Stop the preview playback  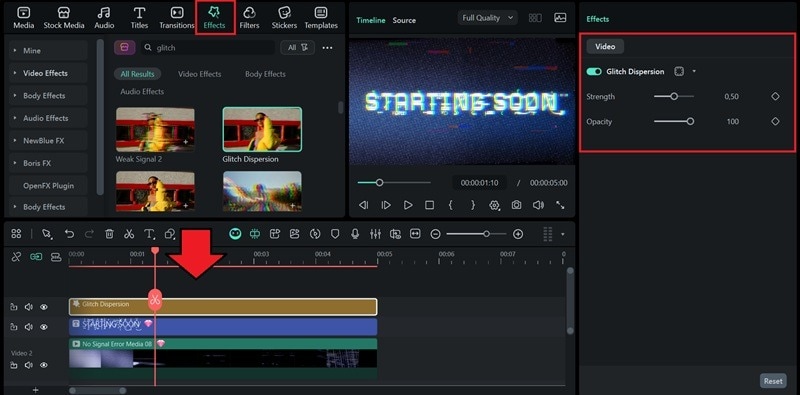pyautogui.click(x=430, y=205)
